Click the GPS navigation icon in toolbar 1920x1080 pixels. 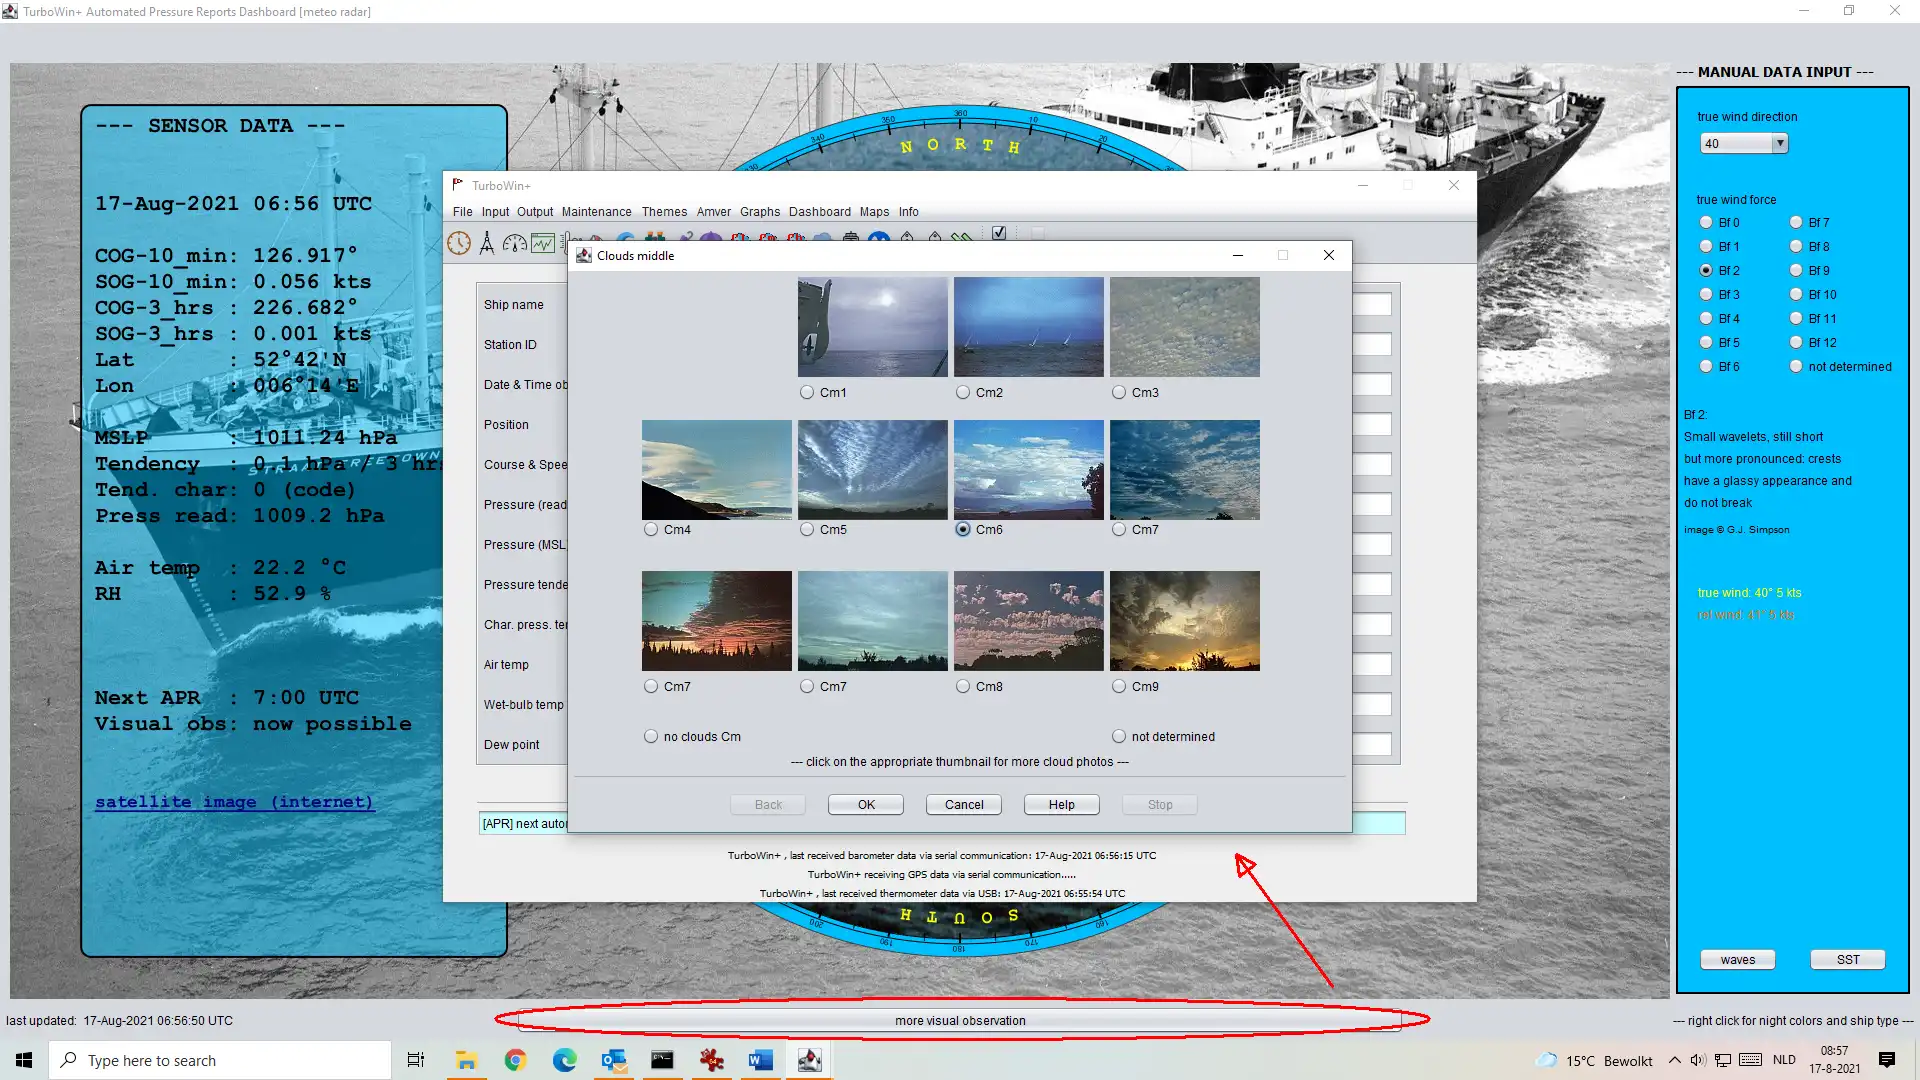487,241
